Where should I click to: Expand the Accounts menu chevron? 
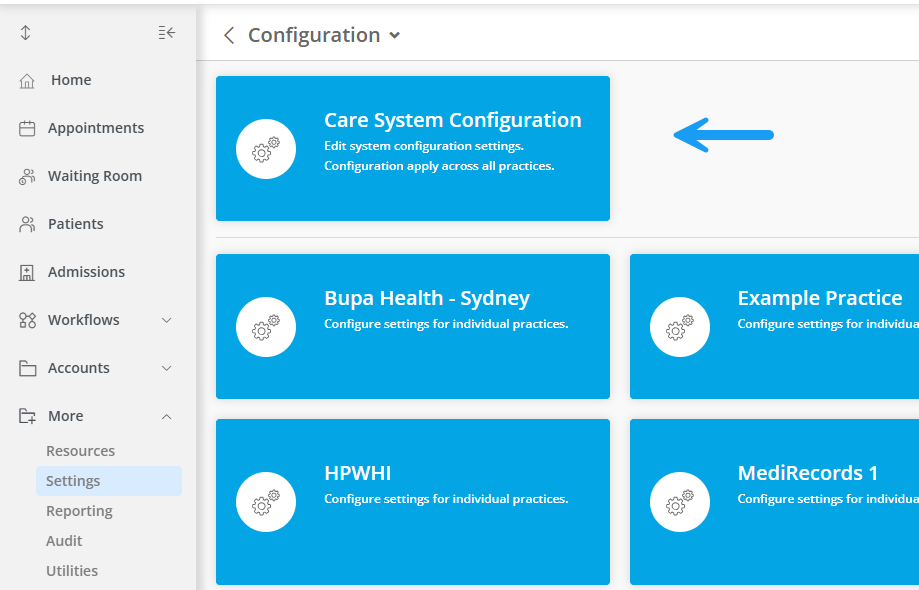pos(166,369)
